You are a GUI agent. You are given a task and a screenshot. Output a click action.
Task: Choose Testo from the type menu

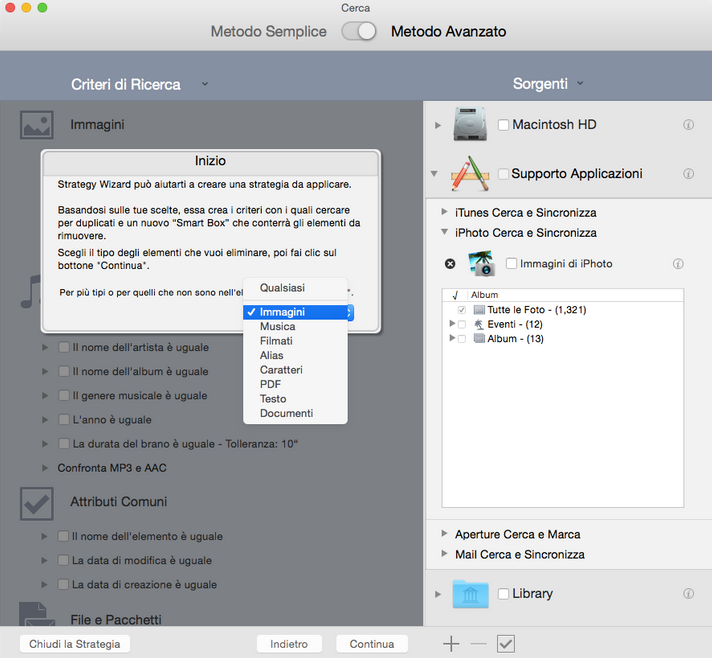pyautogui.click(x=296, y=399)
